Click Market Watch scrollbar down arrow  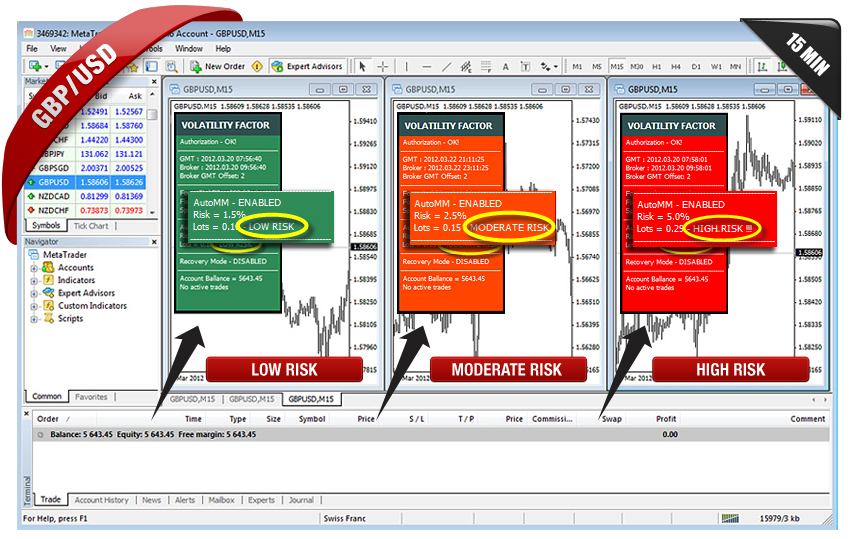pyautogui.click(x=152, y=212)
